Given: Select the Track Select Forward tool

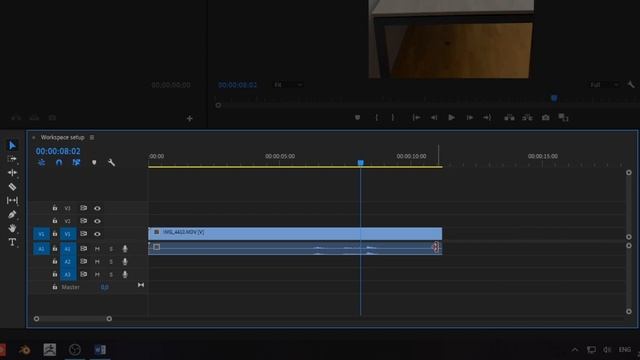Looking at the screenshot, I should tap(12, 159).
